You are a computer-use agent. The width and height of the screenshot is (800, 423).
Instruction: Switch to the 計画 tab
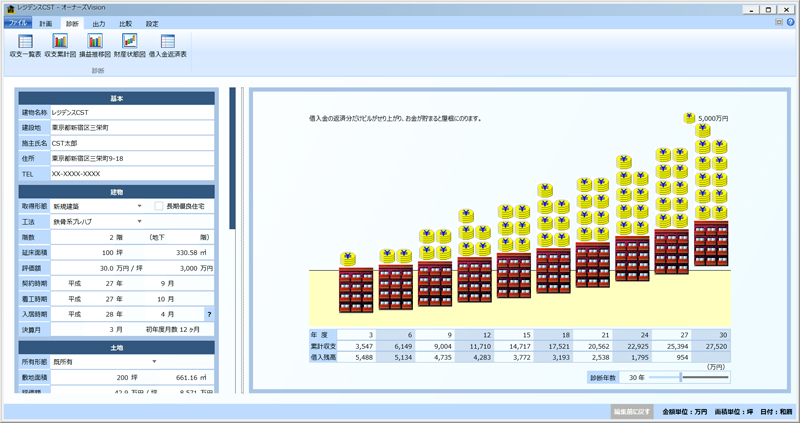click(x=46, y=22)
